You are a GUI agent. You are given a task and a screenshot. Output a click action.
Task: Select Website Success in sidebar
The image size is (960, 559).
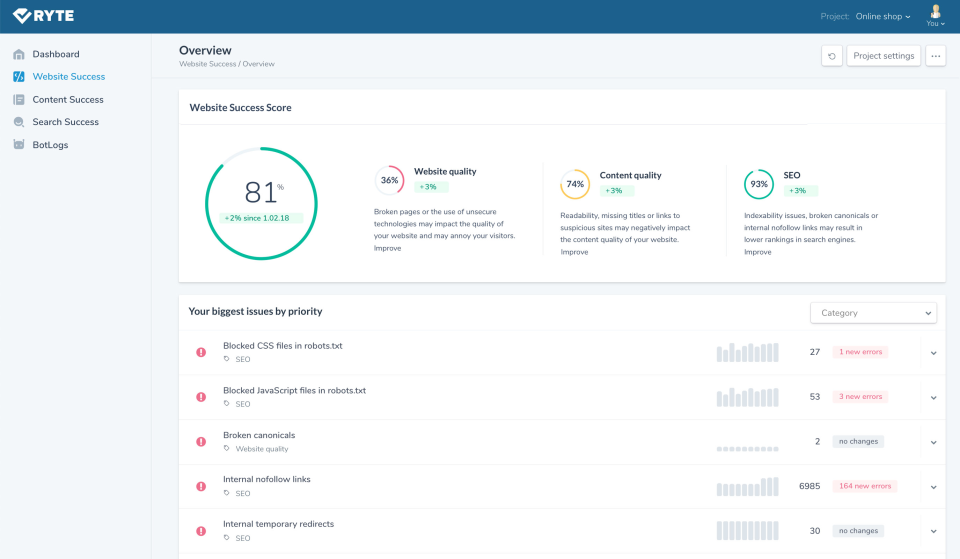(68, 77)
